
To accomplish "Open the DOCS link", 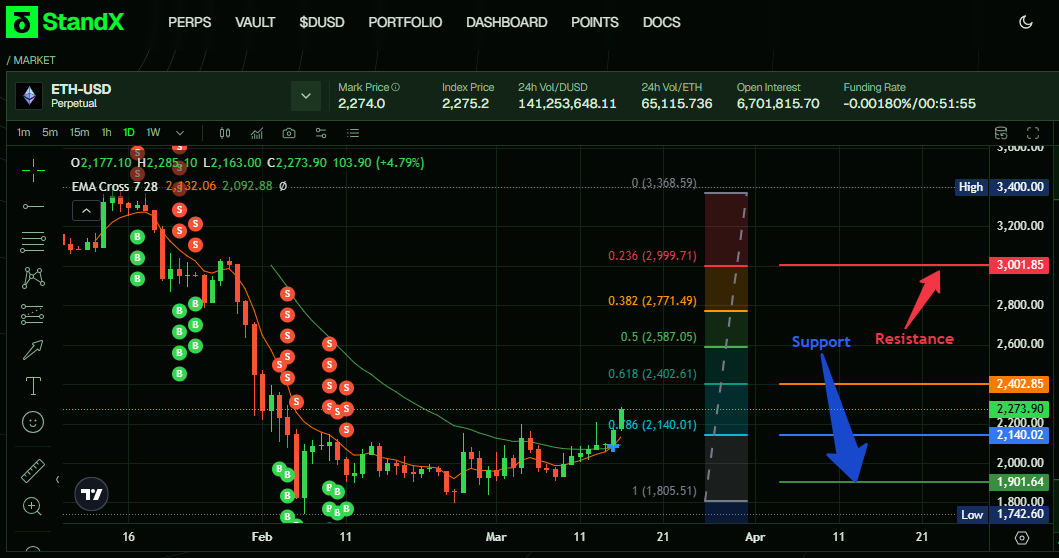I will (661, 22).
